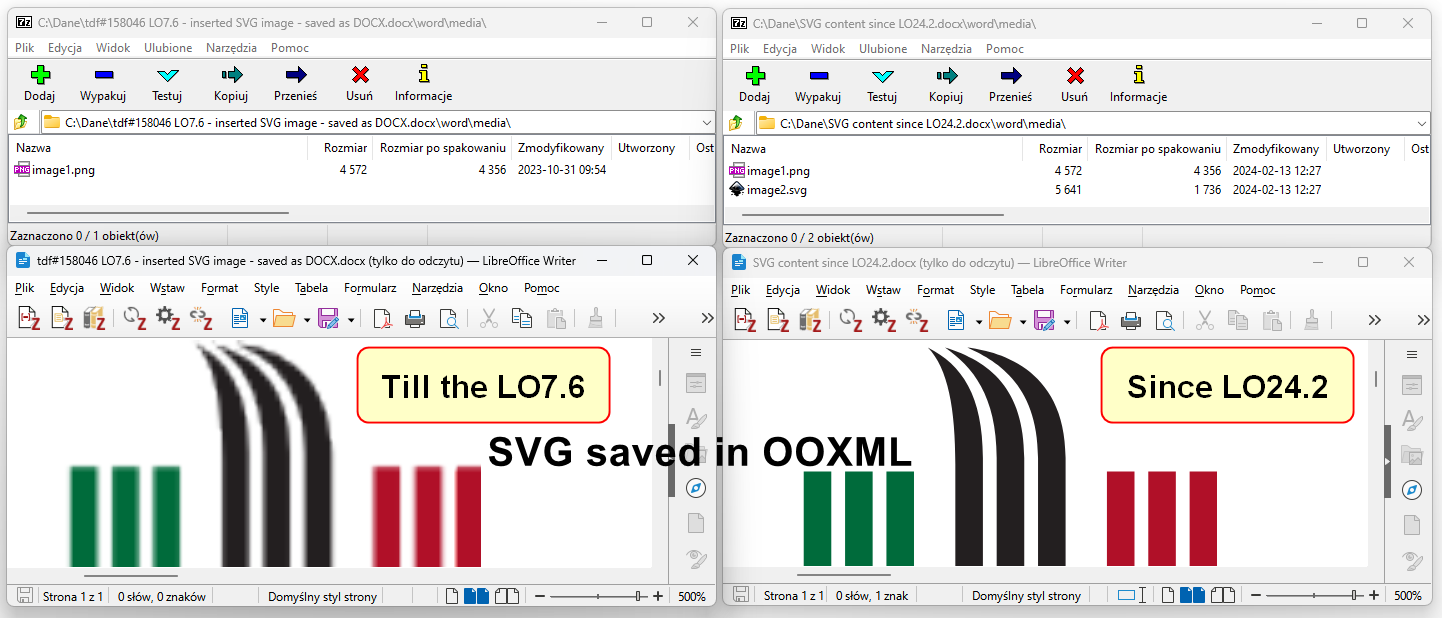Click zoom-in plus in right Writer status bar
Viewport: 1442px width, 618px height.
(1373, 595)
